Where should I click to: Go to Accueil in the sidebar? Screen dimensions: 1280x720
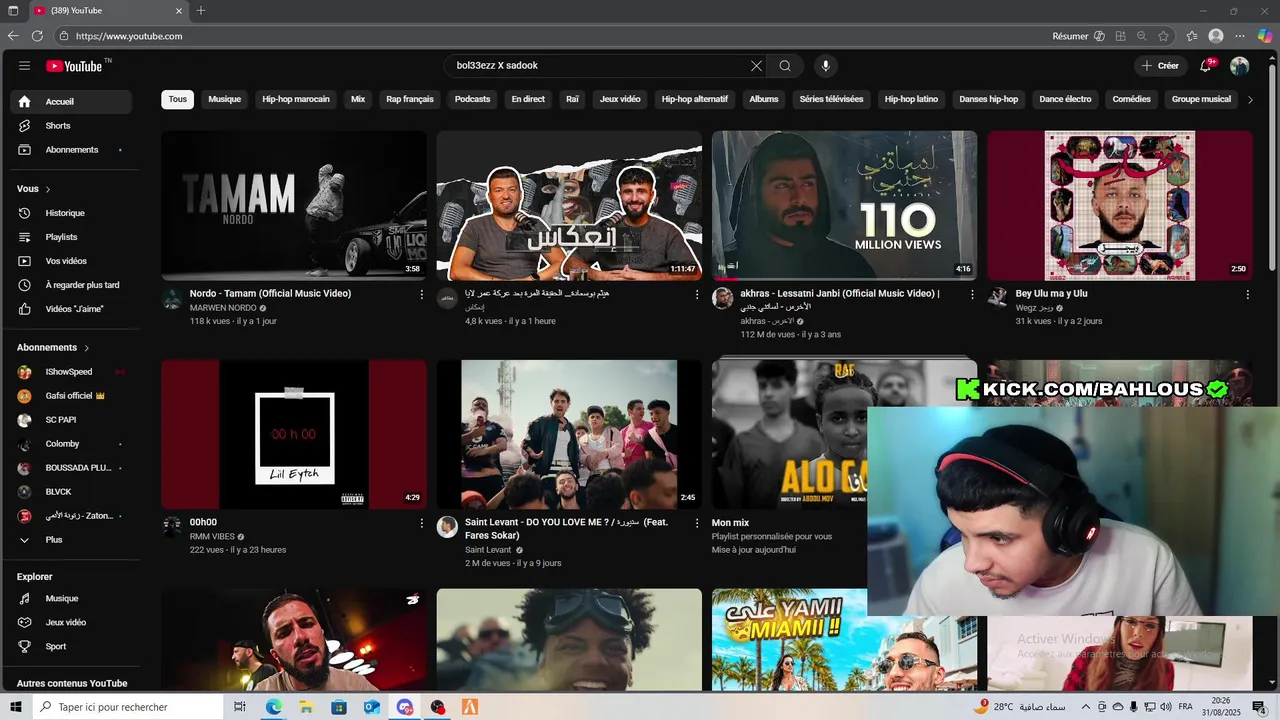(71, 102)
